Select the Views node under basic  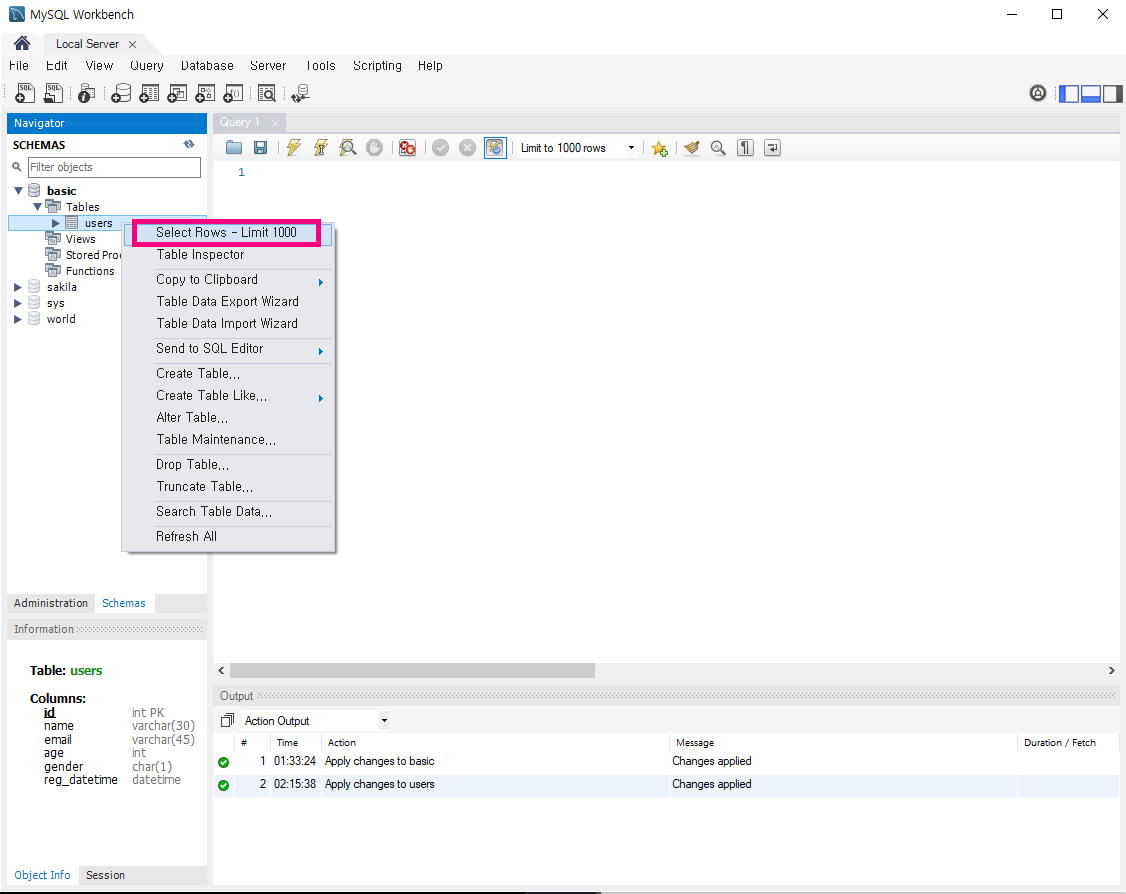(80, 239)
